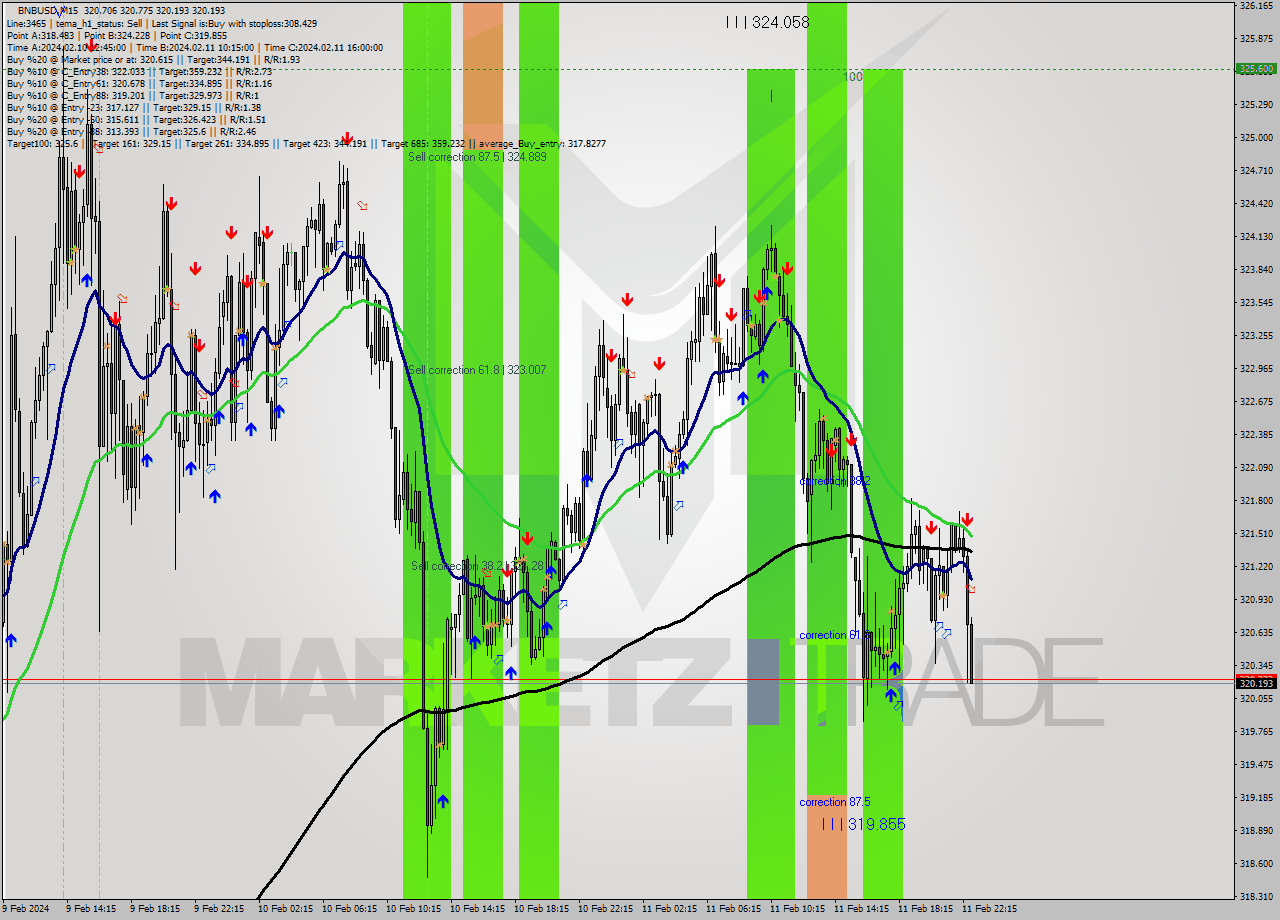Click the C_Entry61: 320.678 buy line

[x=139, y=84]
